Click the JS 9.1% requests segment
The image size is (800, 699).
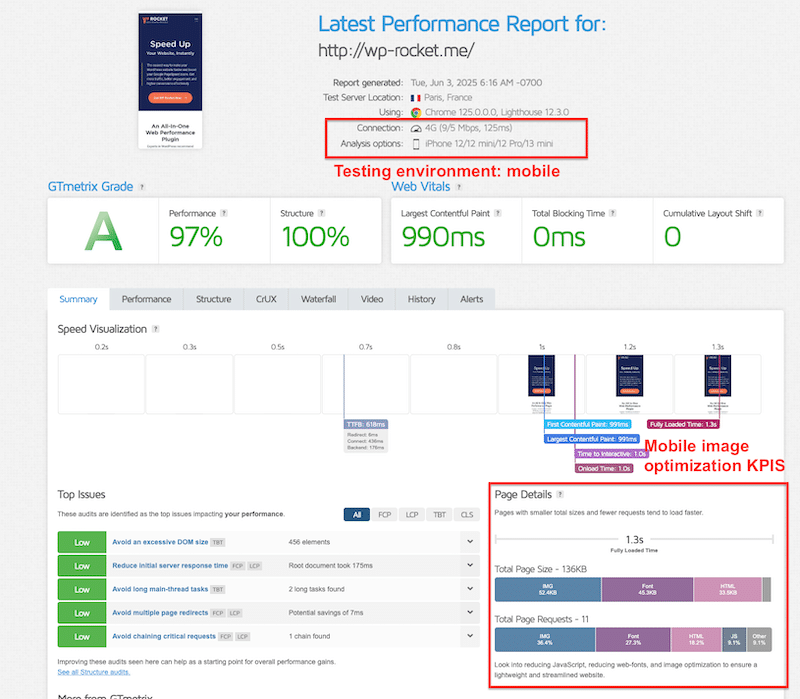coord(734,640)
